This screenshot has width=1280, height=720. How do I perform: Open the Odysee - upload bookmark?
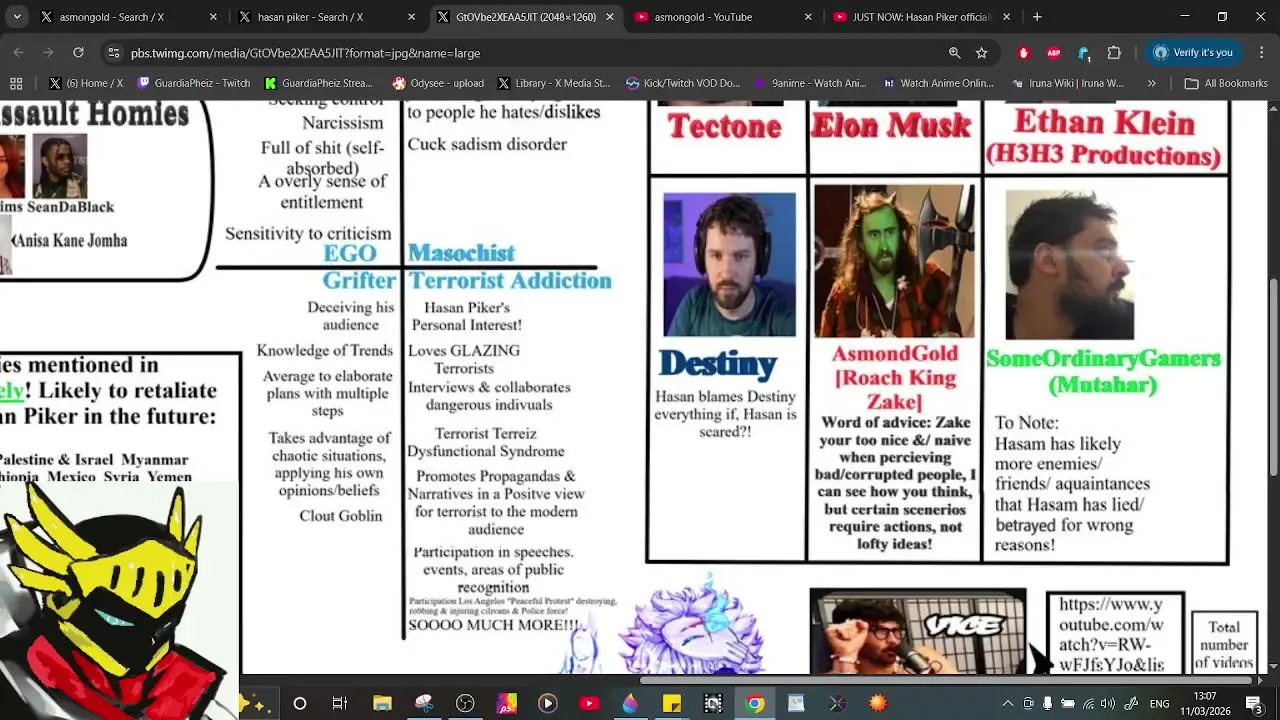click(438, 83)
